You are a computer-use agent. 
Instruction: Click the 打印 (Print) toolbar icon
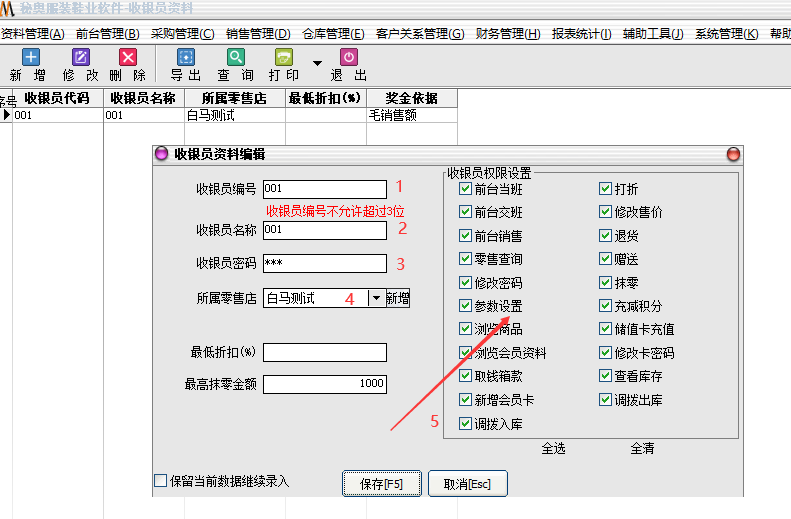tap(284, 58)
